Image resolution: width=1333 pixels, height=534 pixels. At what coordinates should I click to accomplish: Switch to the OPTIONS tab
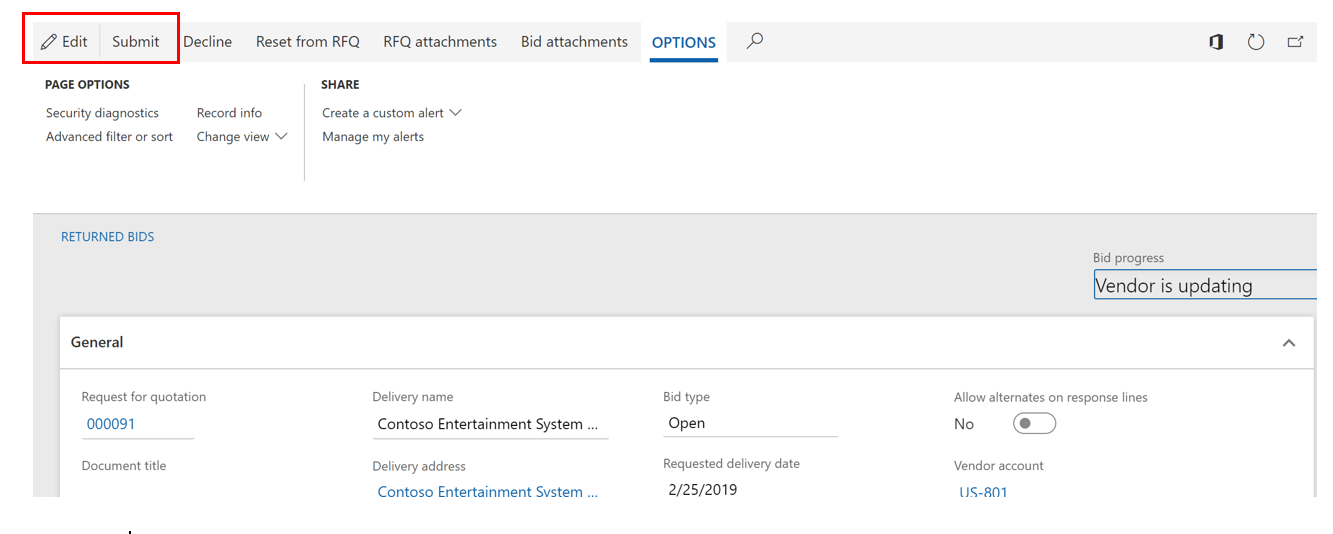pos(684,43)
